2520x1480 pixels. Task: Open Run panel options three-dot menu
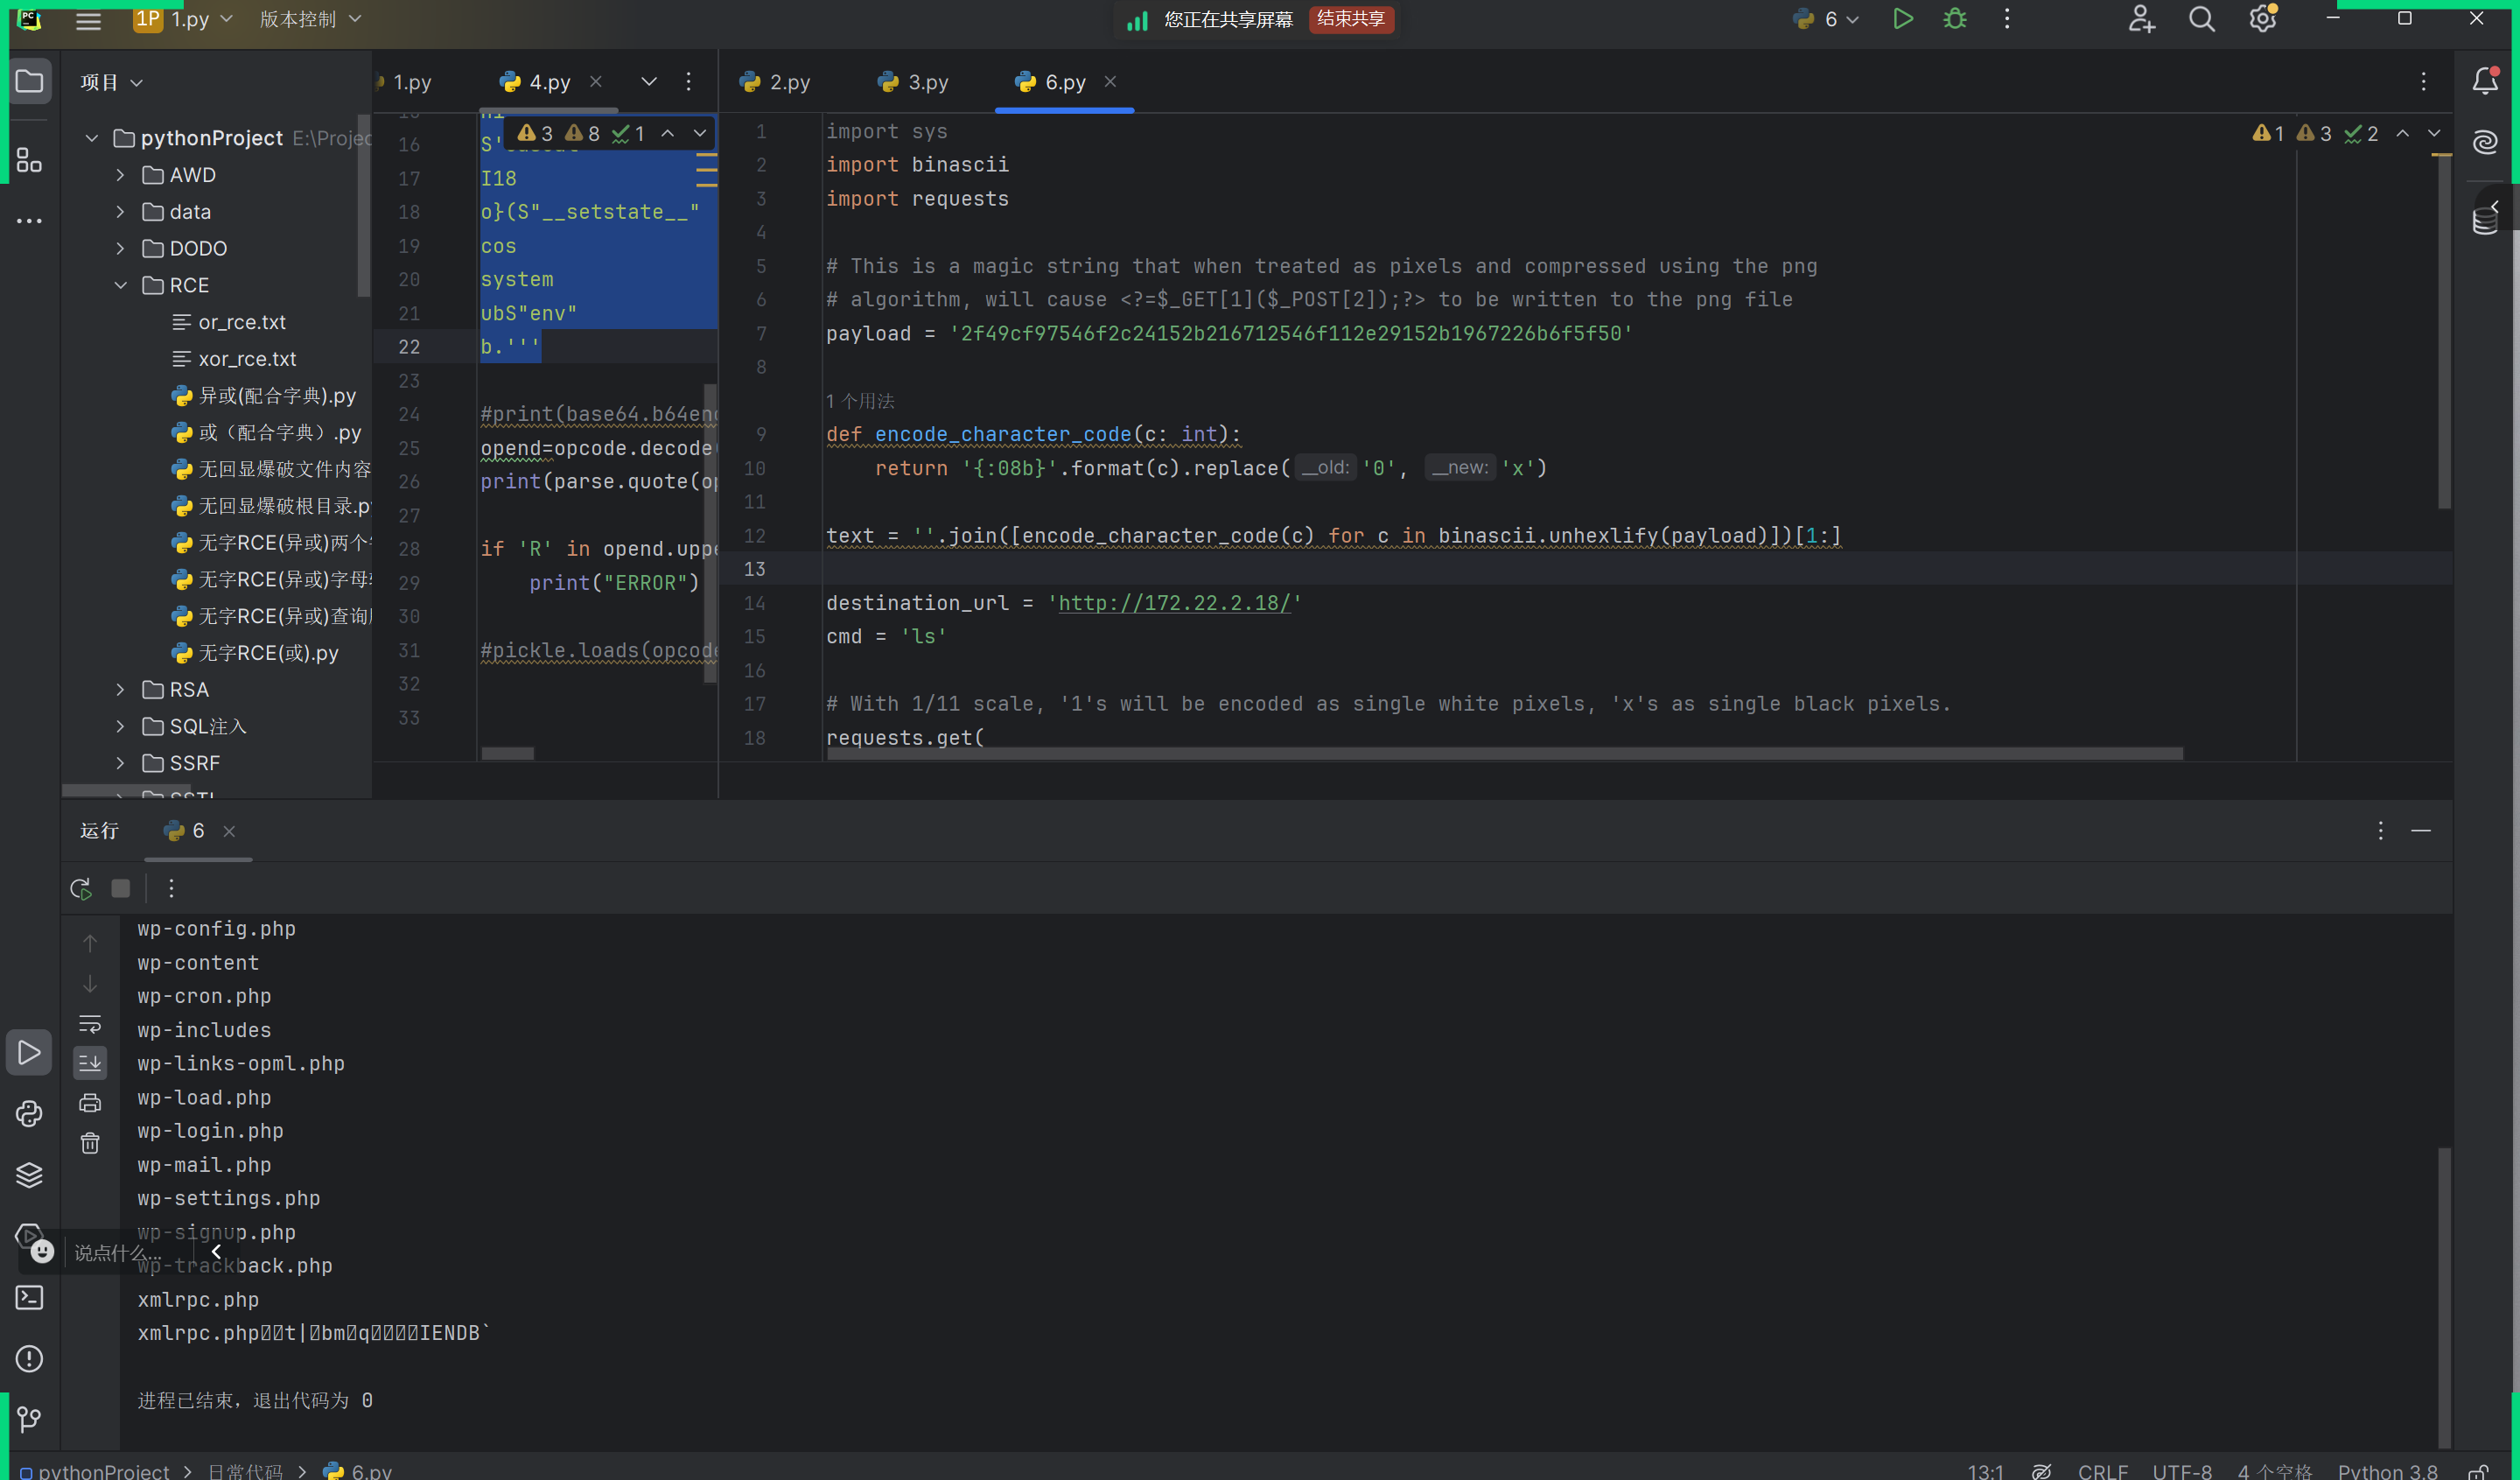(x=2380, y=831)
